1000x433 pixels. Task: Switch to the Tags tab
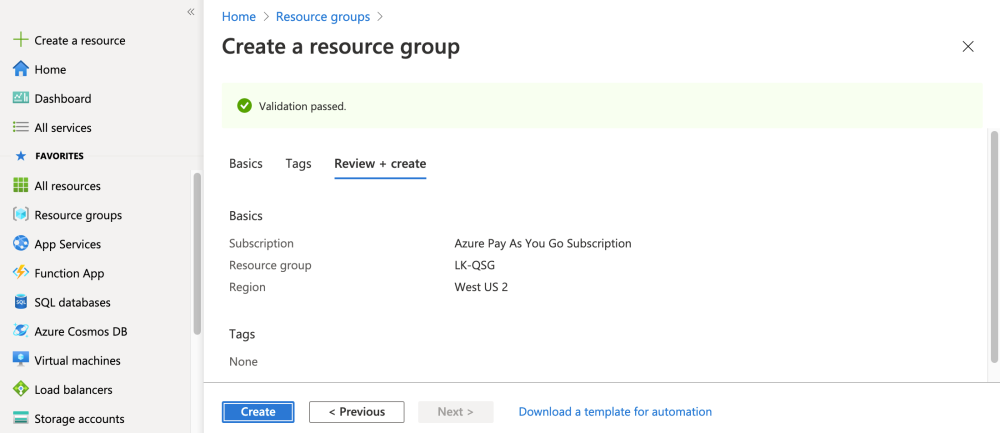298,164
